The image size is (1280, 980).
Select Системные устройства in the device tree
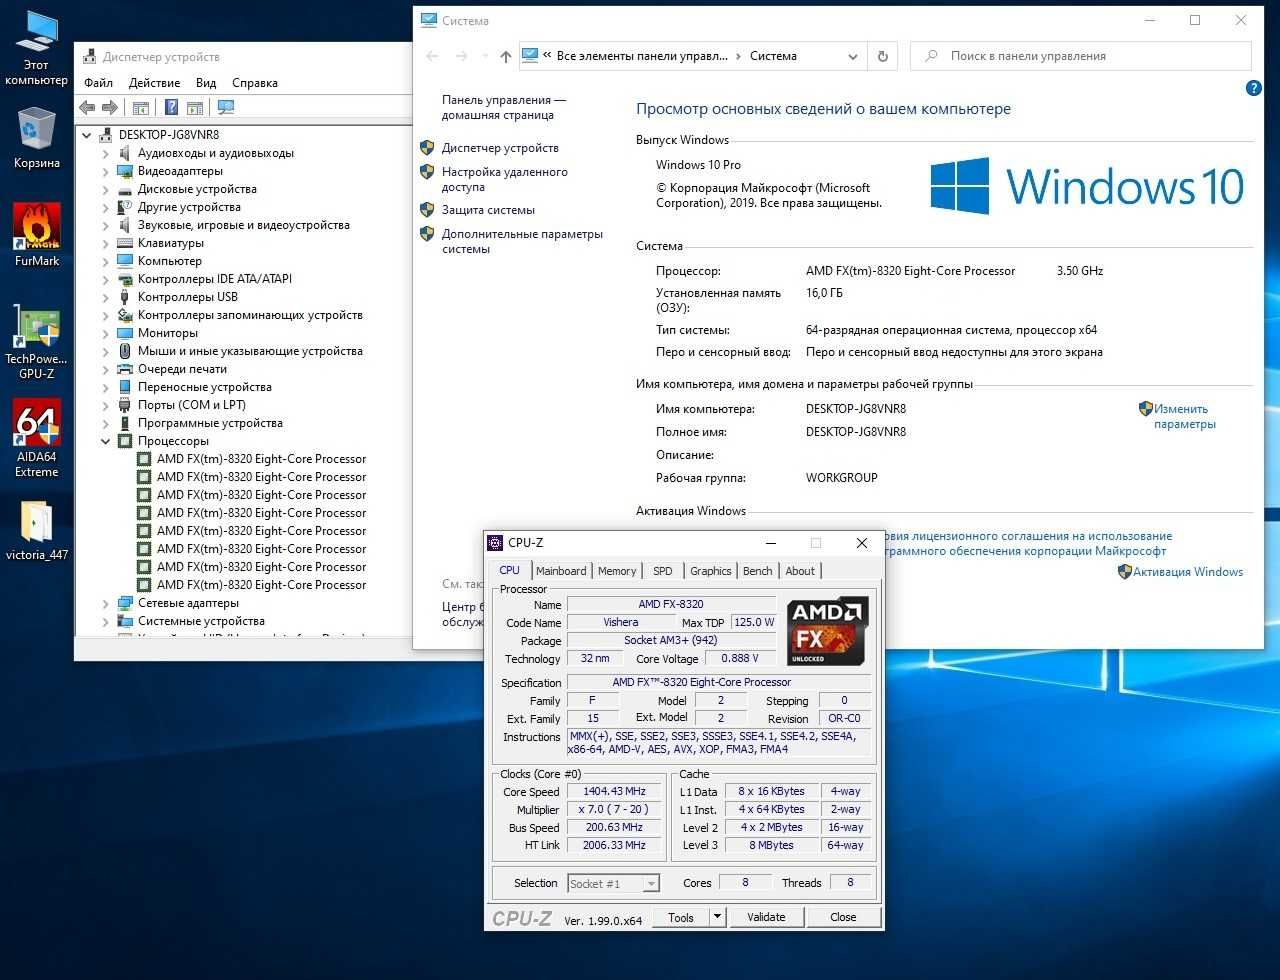point(201,621)
